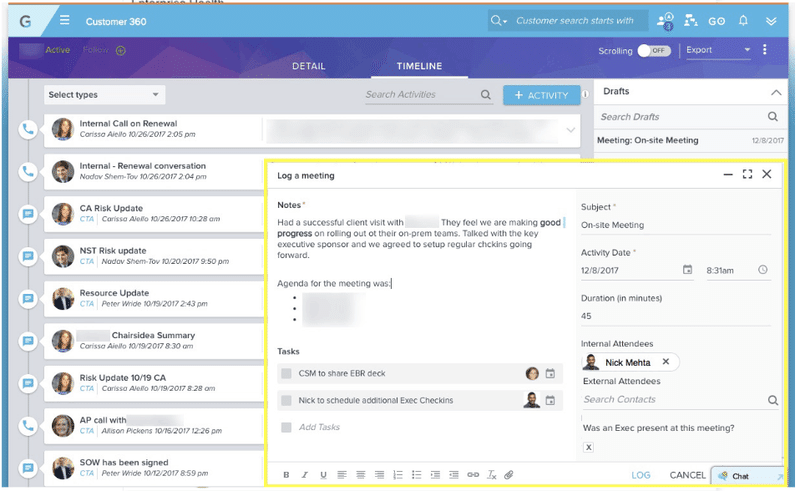Insert a numbered list in notes
This screenshot has width=800, height=491.
(x=398, y=475)
